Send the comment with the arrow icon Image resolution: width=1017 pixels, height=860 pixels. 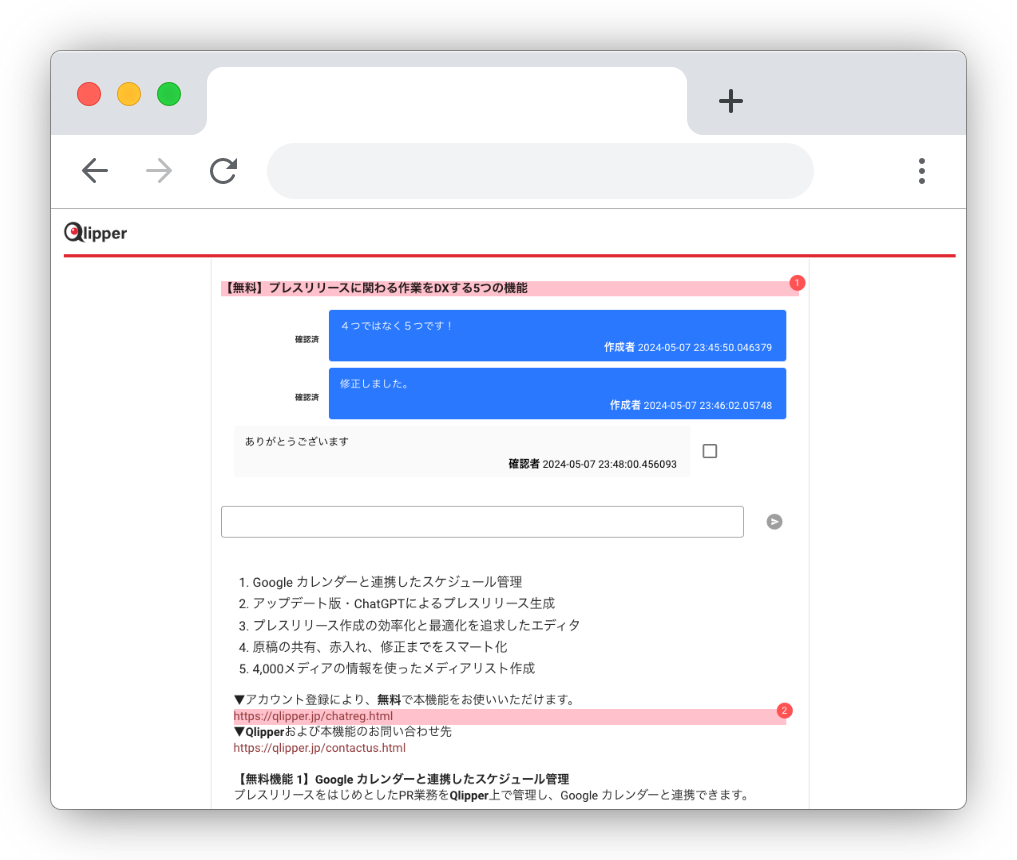774,522
